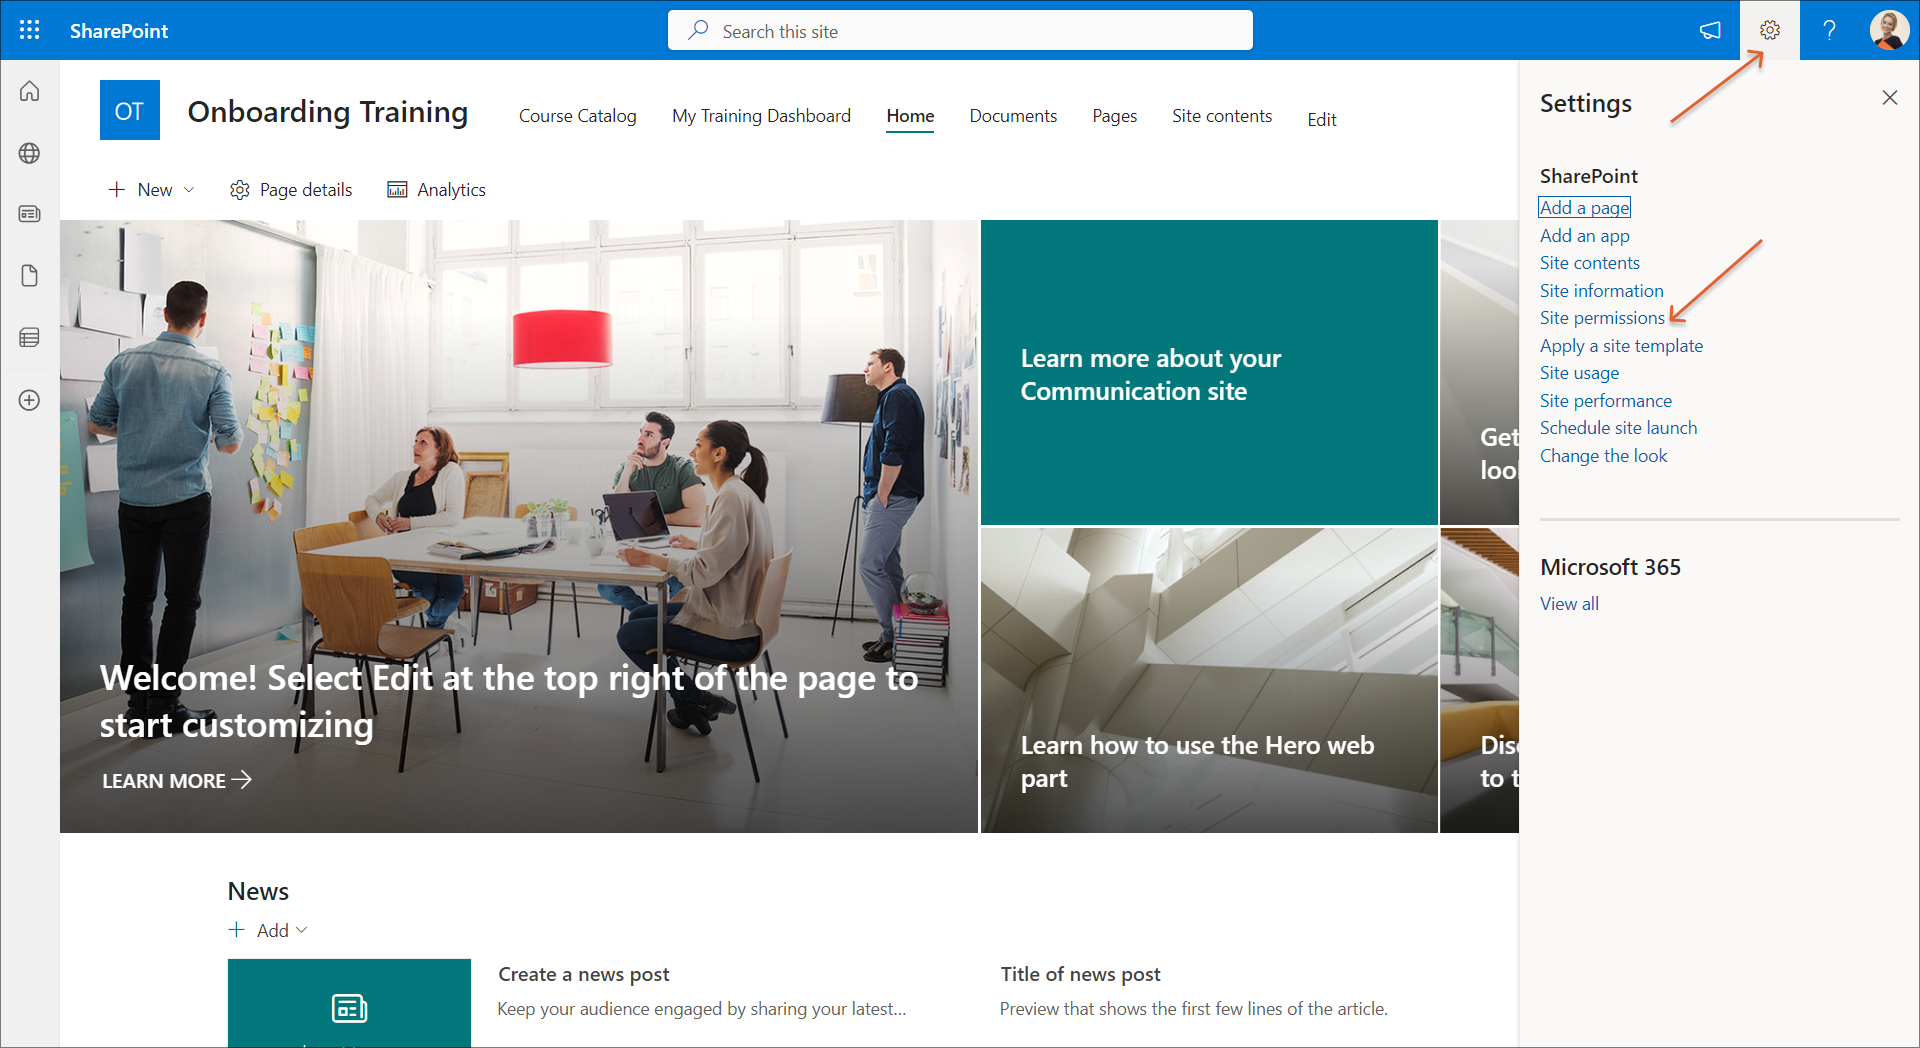Viewport: 1920px width, 1048px height.
Task: Open the news icon in left rail
Action: point(30,214)
